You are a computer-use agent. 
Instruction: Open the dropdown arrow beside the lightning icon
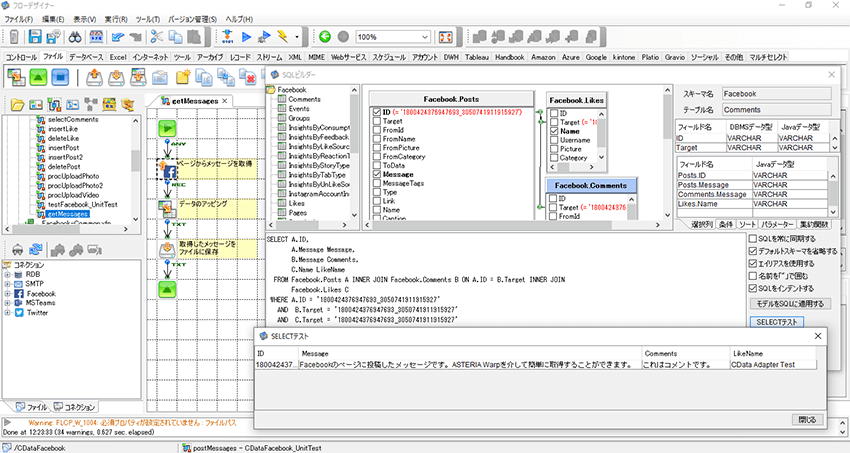tap(297, 37)
